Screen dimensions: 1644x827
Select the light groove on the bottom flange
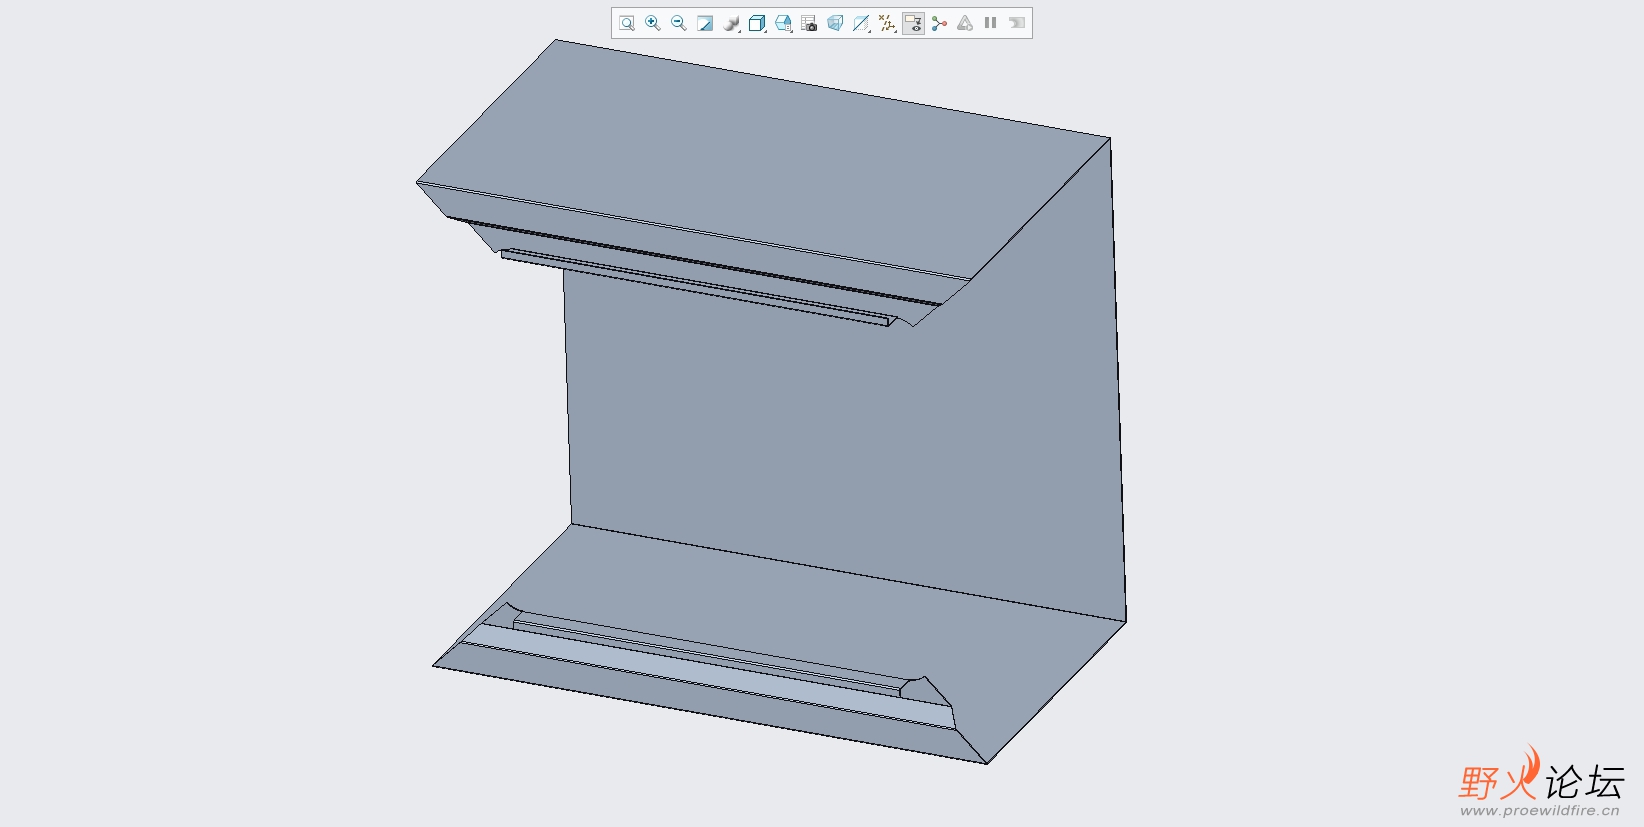[700, 672]
